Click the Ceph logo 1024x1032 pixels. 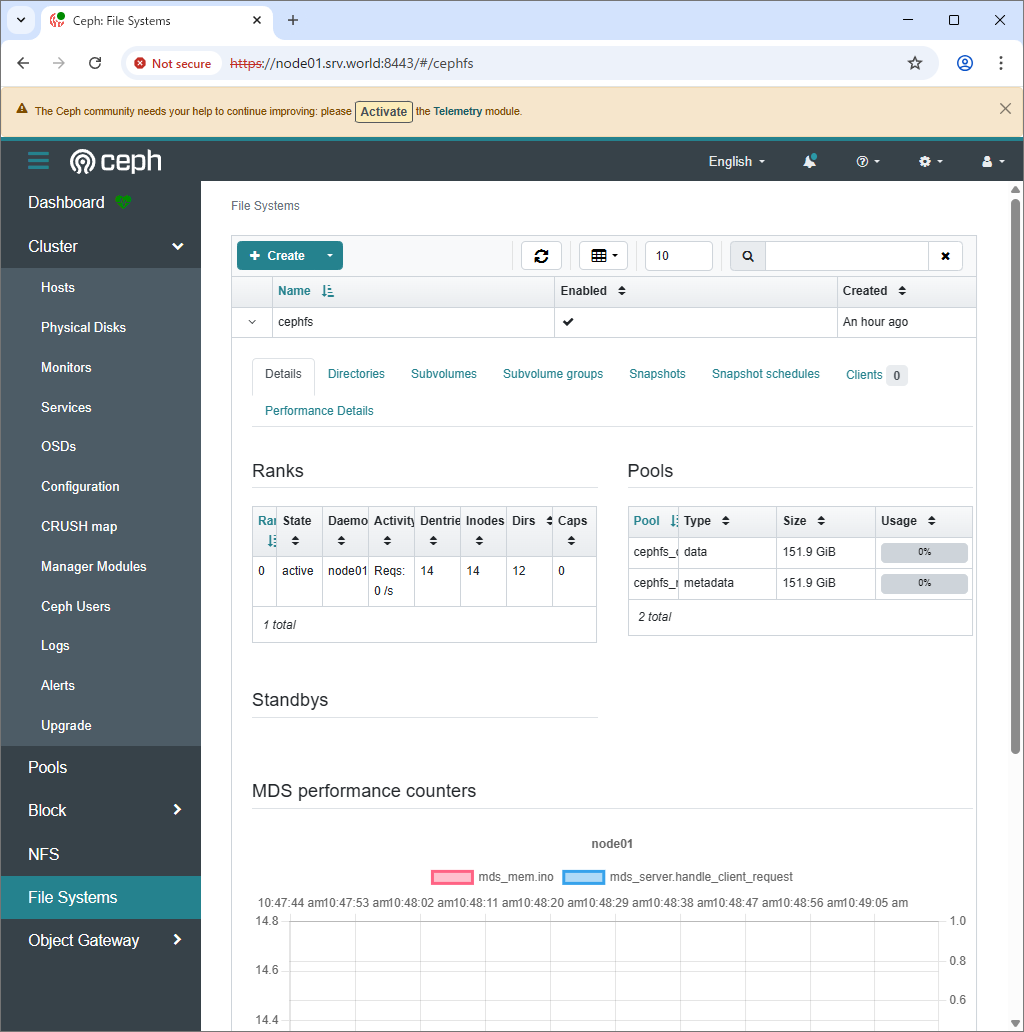pos(115,161)
